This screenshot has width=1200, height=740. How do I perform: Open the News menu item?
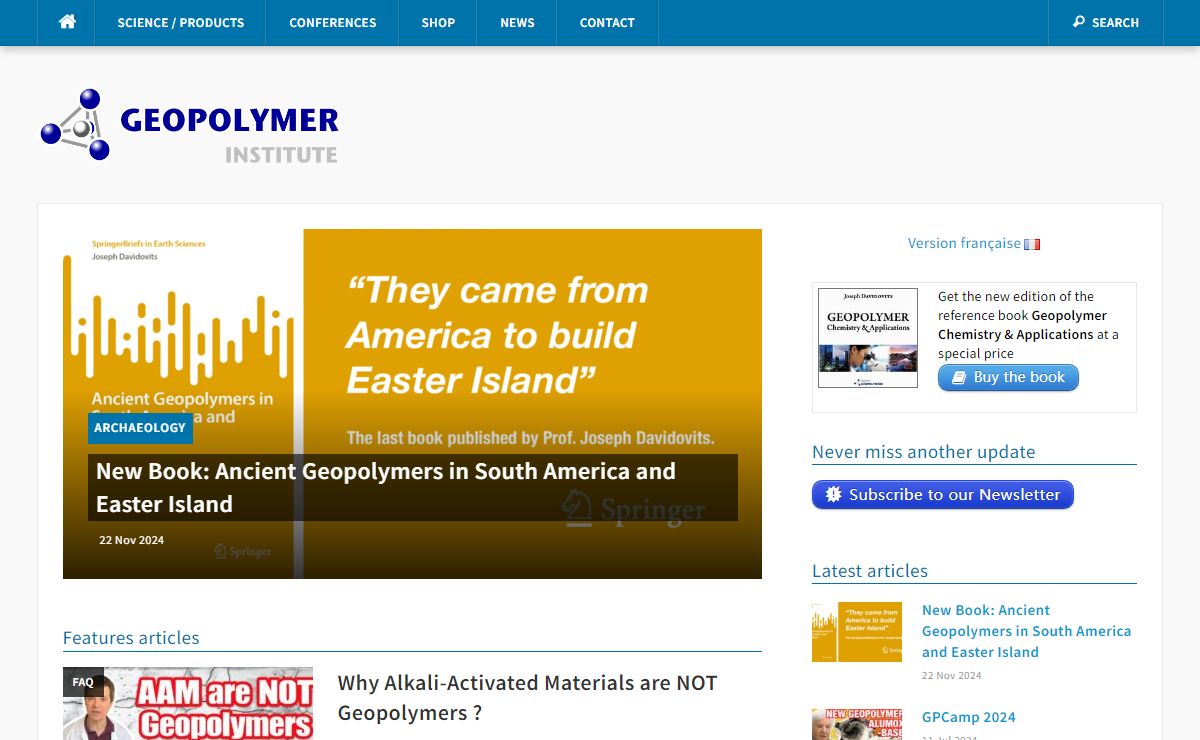point(517,22)
